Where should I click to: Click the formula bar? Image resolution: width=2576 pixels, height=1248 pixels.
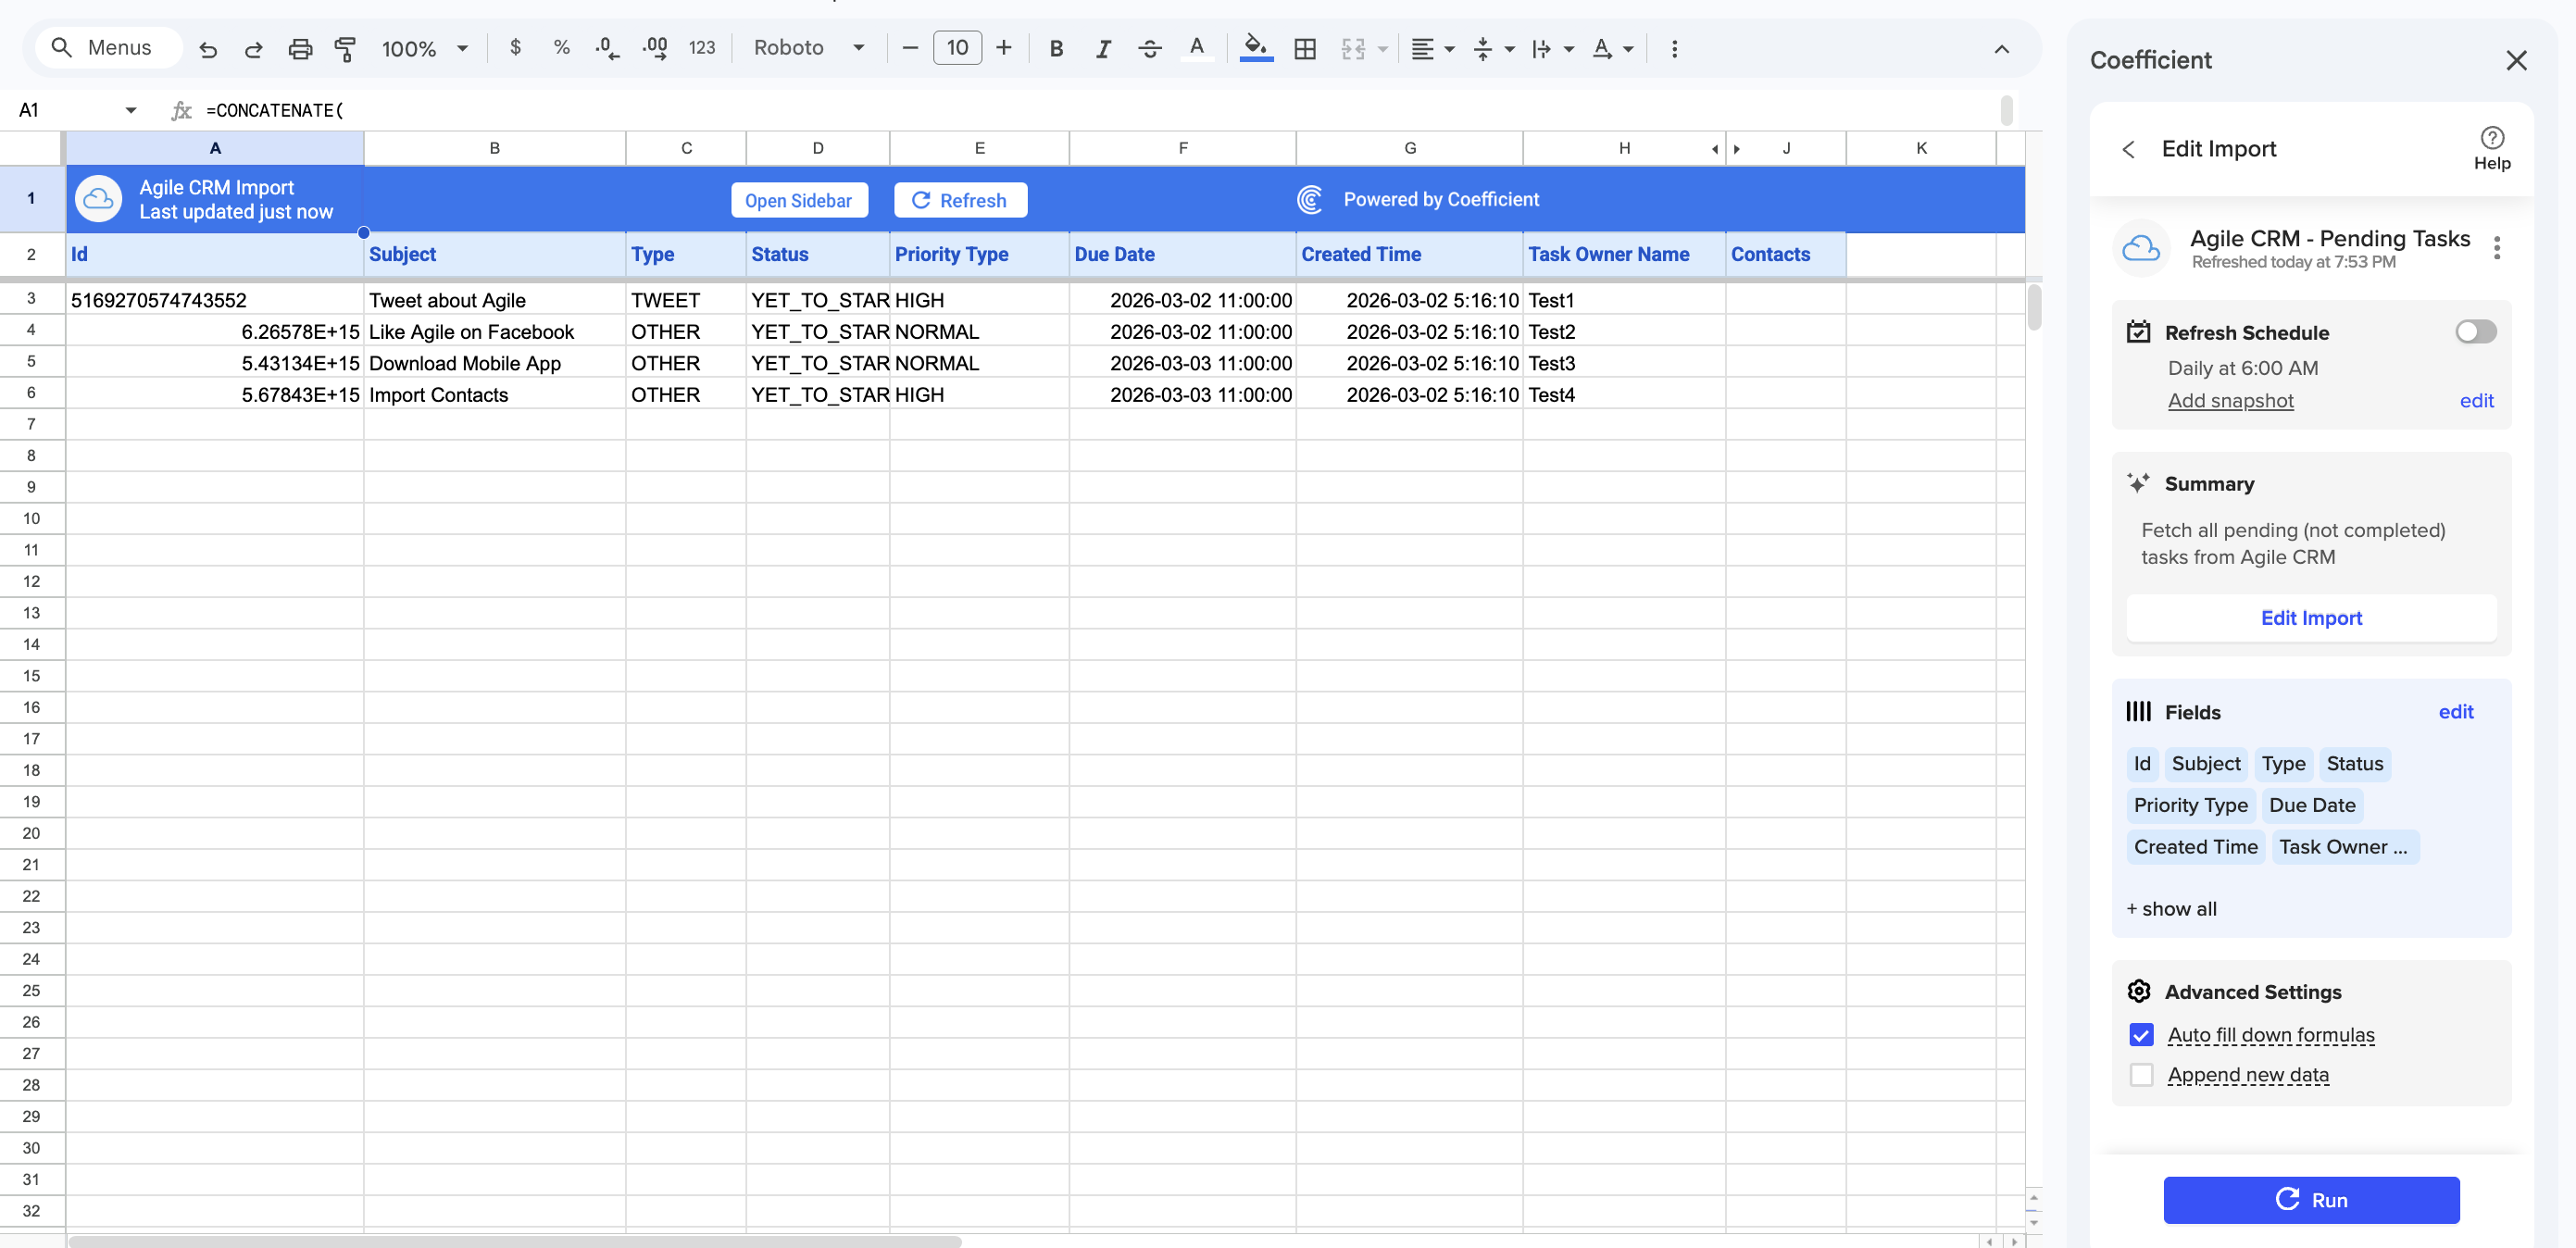pos(1100,110)
